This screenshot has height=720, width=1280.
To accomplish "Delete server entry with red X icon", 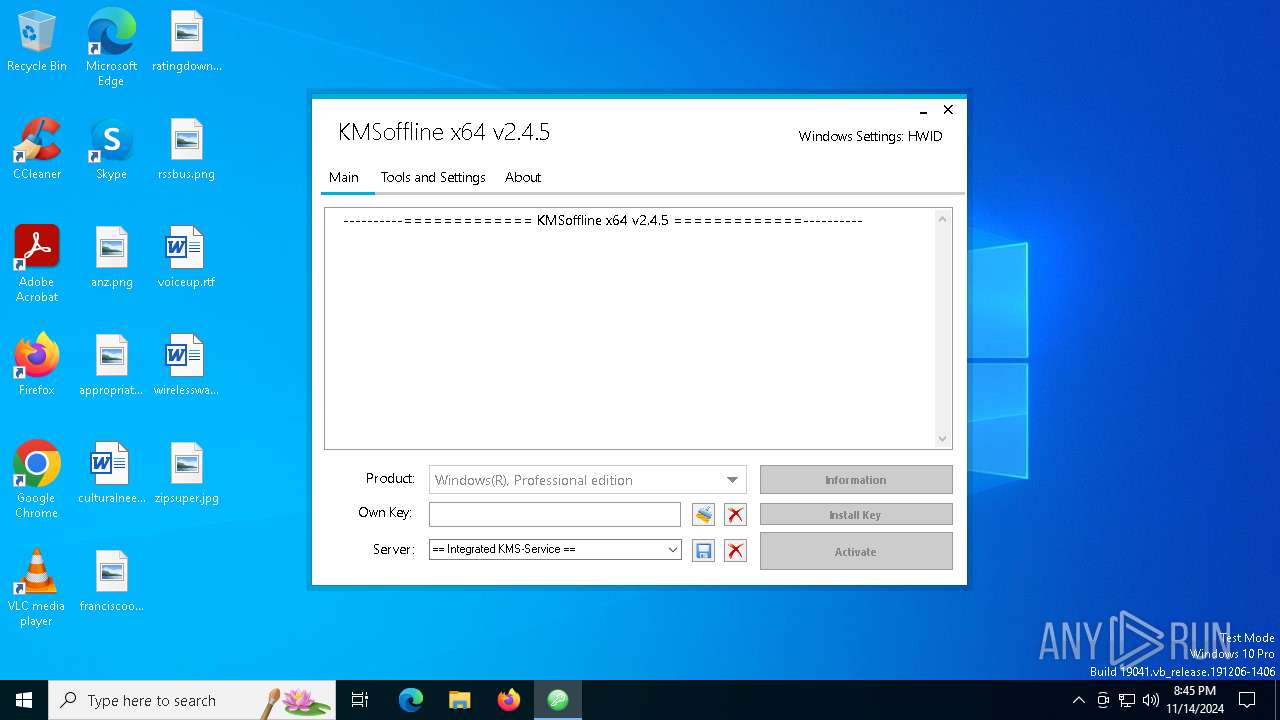I will (736, 551).
